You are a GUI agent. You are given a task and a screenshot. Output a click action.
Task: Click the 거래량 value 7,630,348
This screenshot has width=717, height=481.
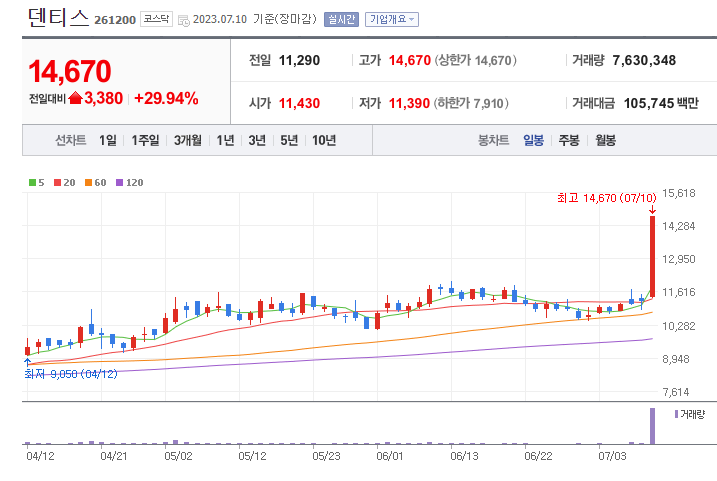pos(644,60)
